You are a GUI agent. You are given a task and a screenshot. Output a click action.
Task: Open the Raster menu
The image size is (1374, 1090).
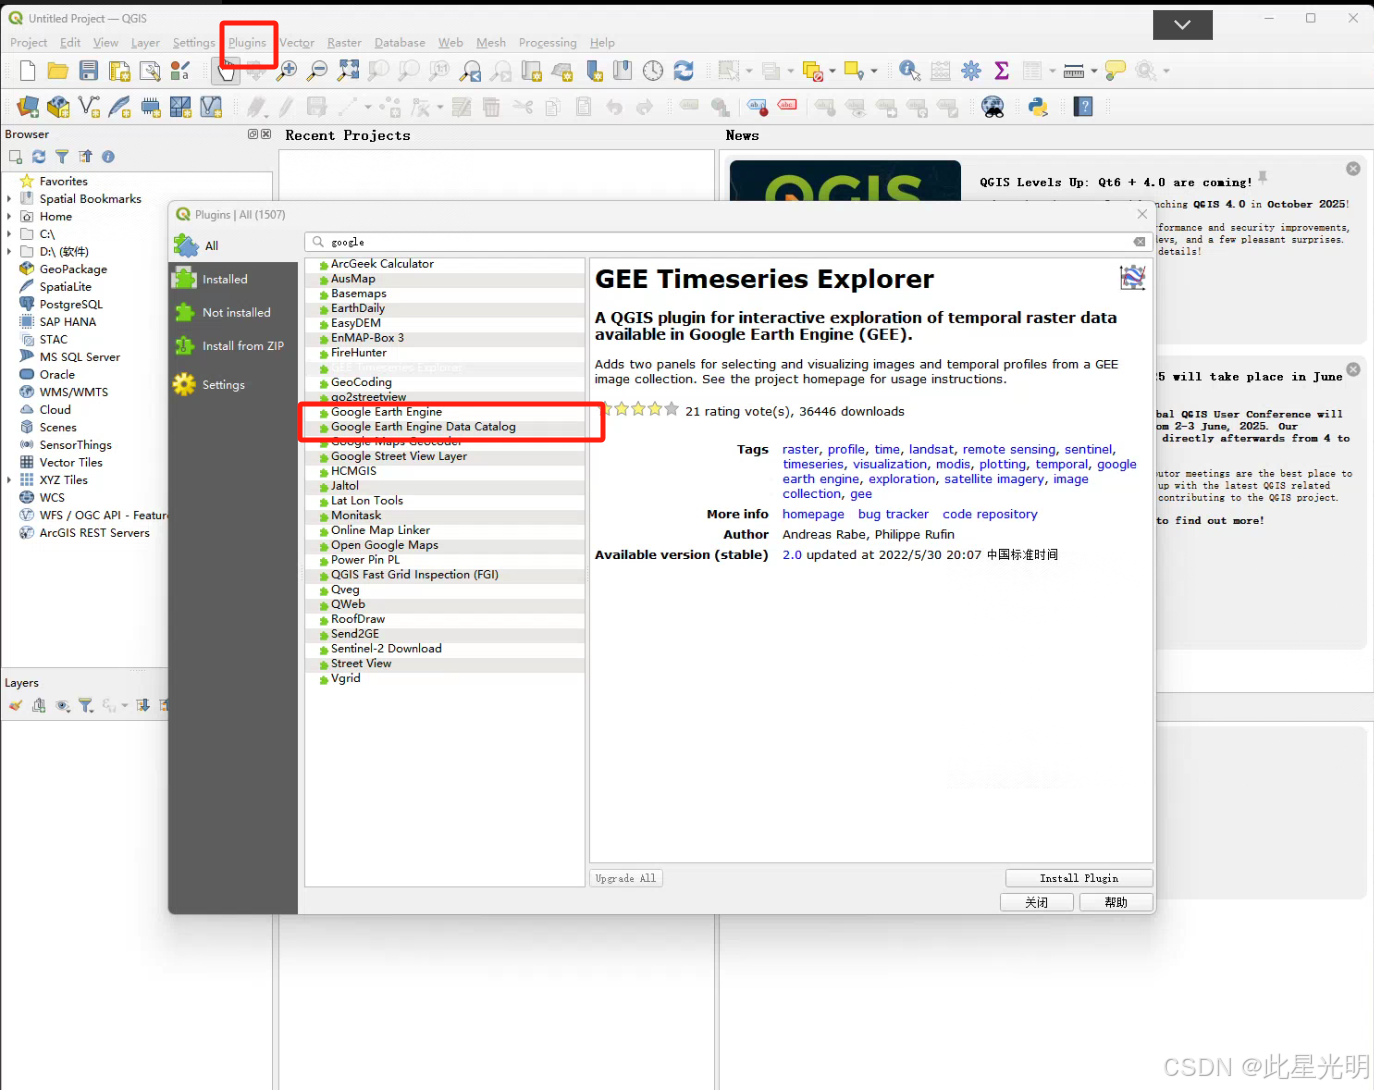344,43
